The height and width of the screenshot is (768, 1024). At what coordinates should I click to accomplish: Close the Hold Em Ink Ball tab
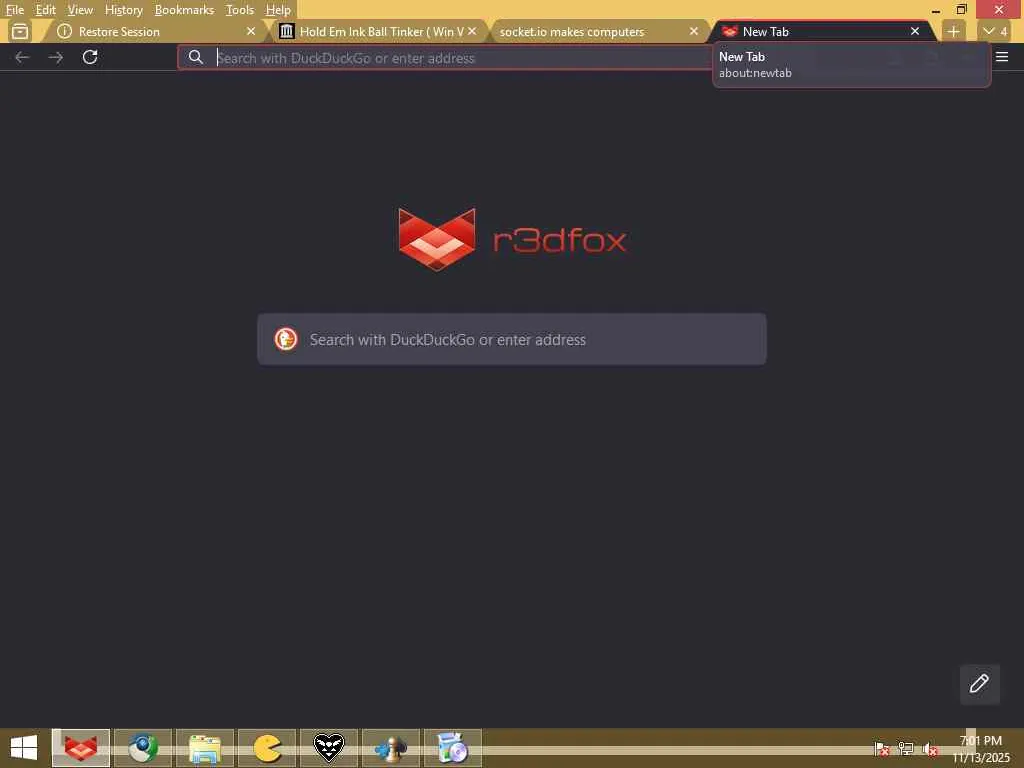tap(472, 31)
